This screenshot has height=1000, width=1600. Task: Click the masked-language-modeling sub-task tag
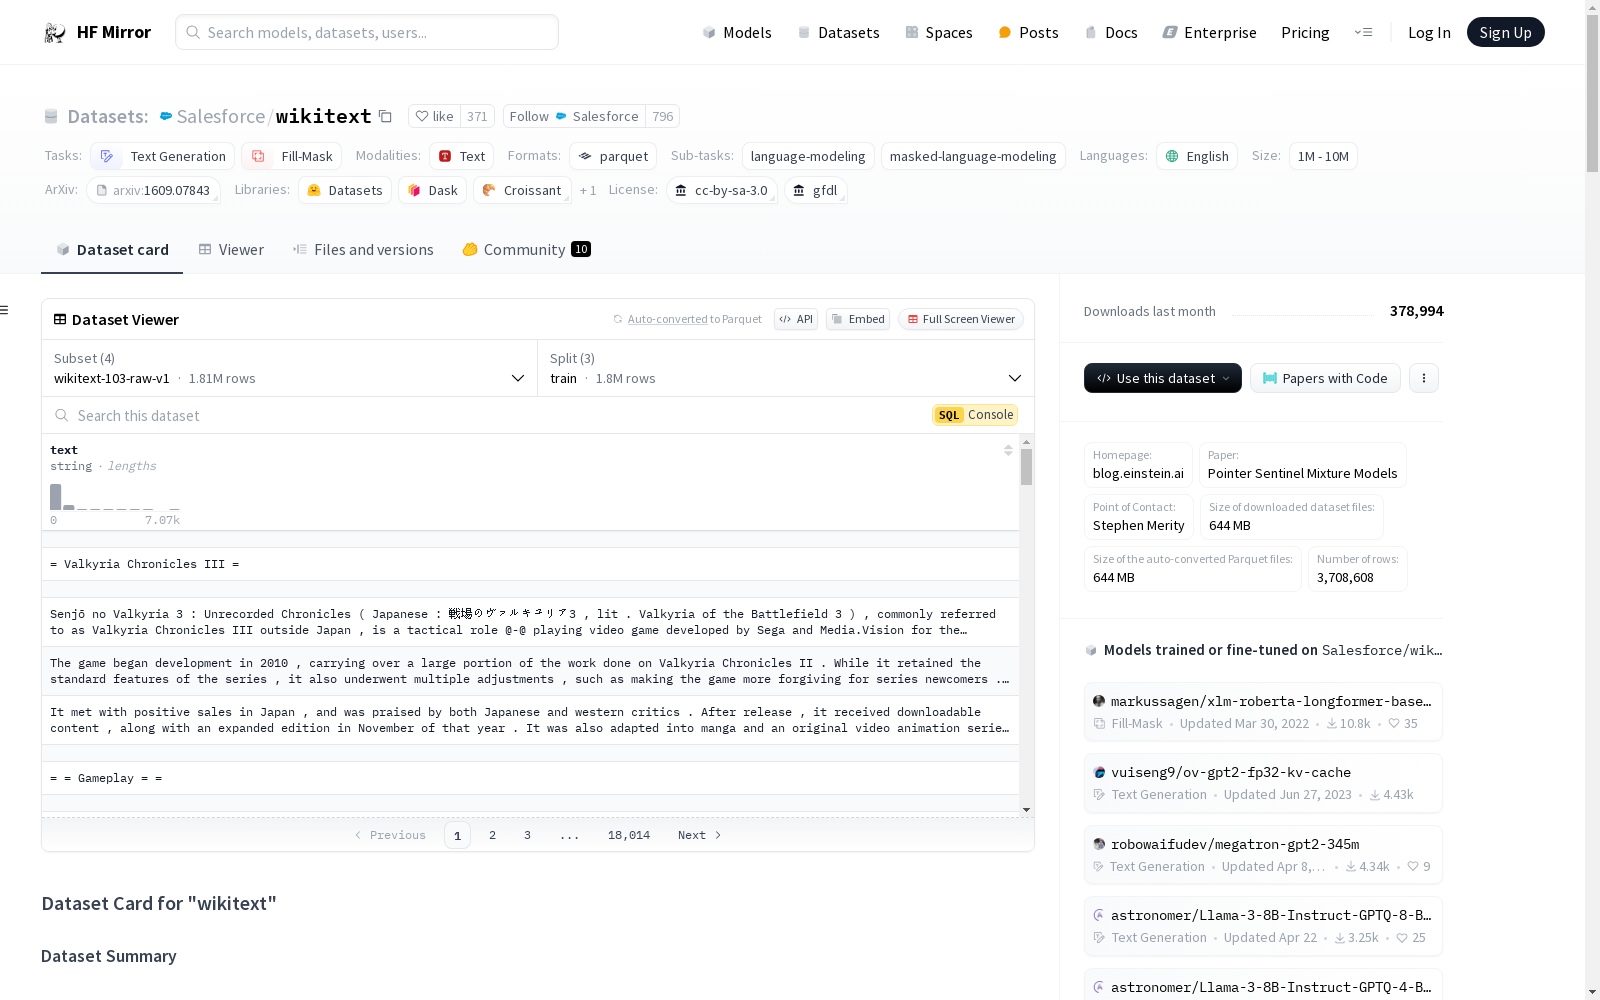pos(973,157)
